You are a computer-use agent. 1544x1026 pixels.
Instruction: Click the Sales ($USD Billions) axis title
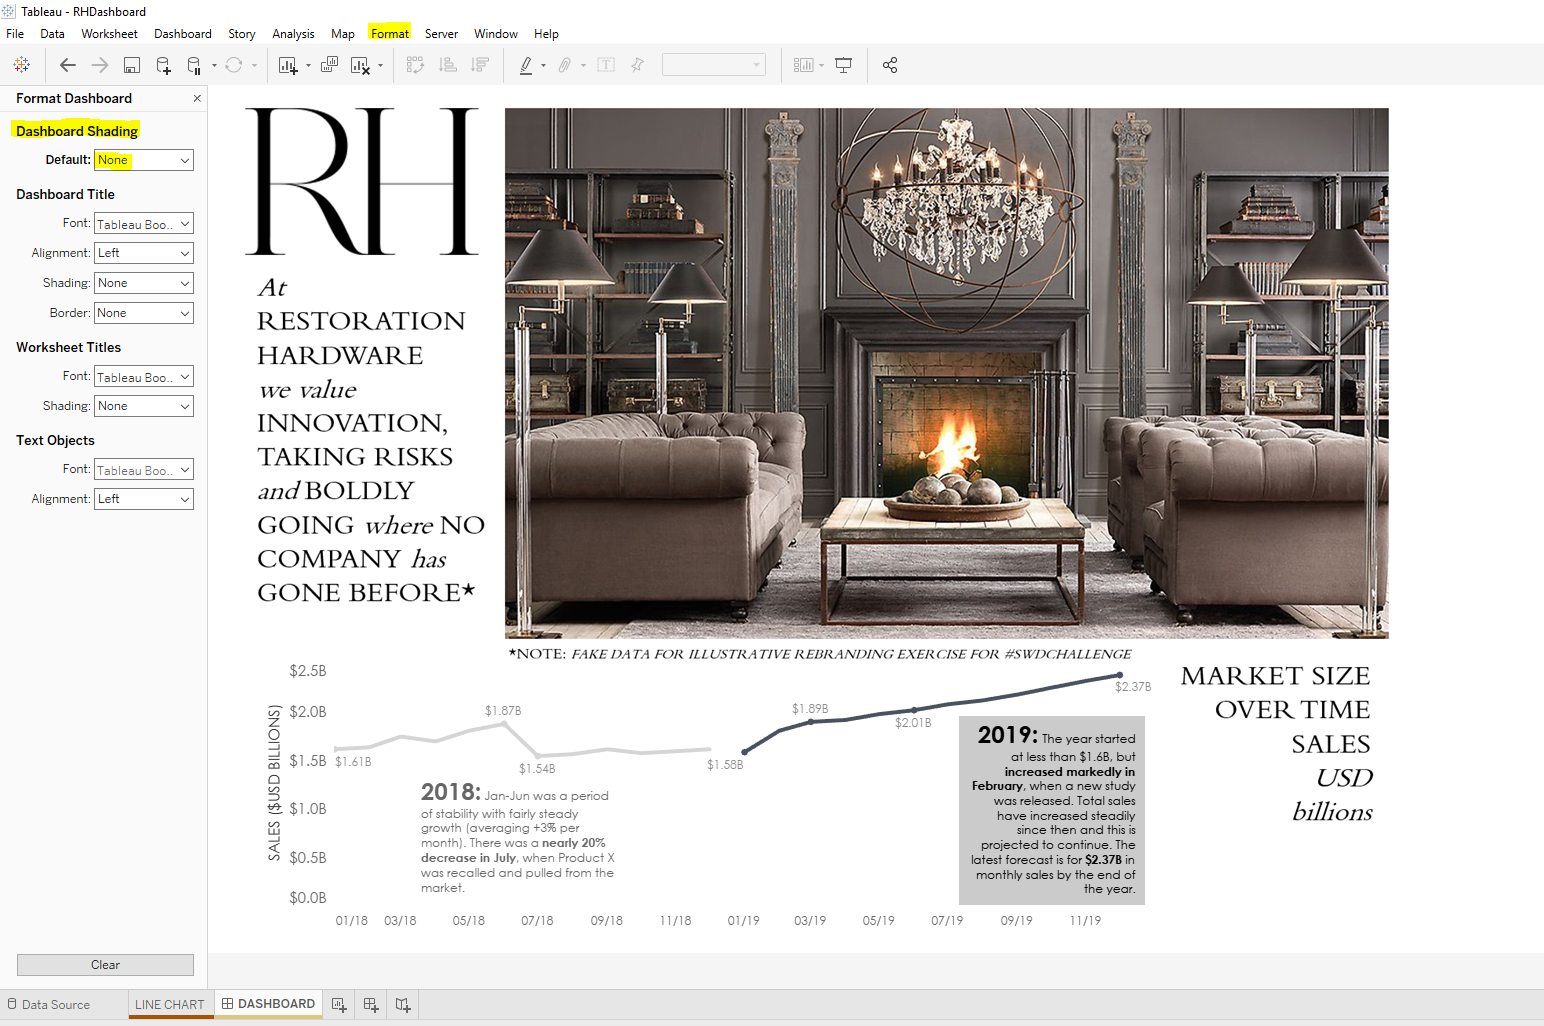pos(274,783)
